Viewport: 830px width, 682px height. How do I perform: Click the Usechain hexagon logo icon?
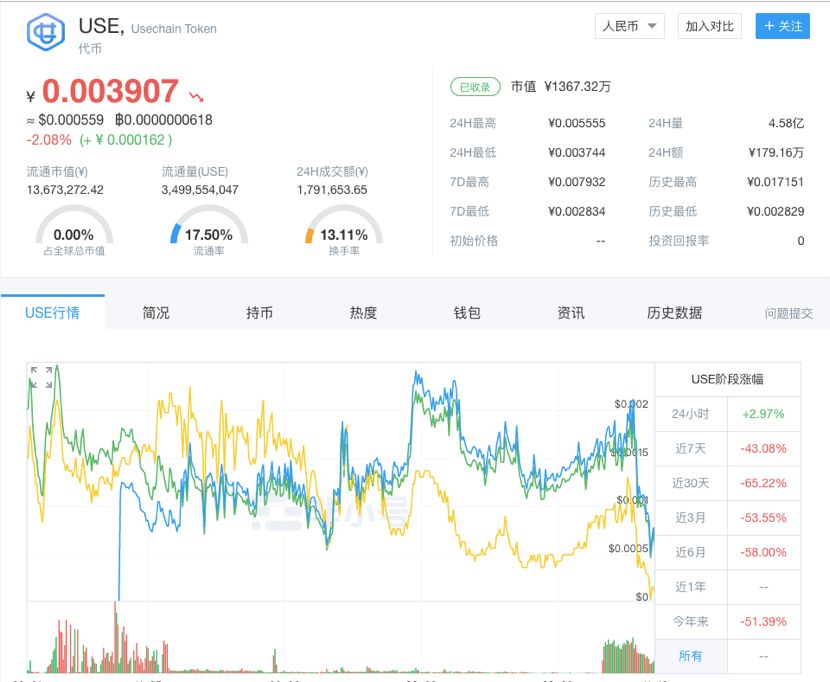point(46,32)
